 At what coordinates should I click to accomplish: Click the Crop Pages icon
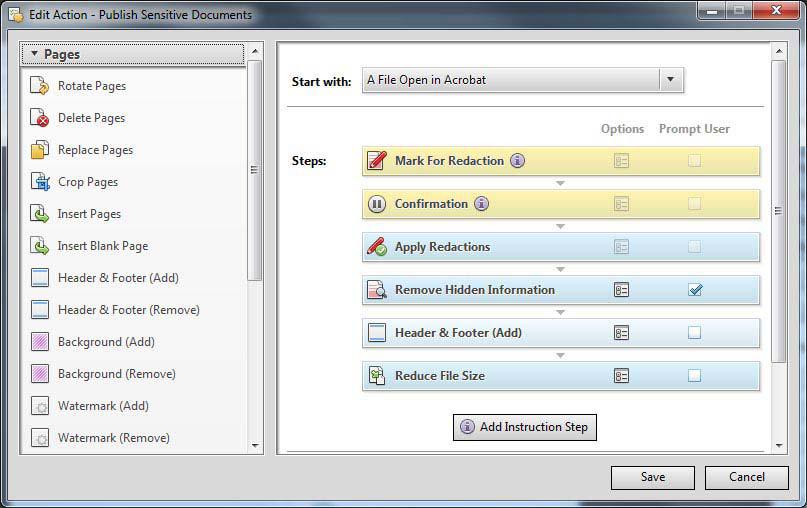[x=40, y=181]
